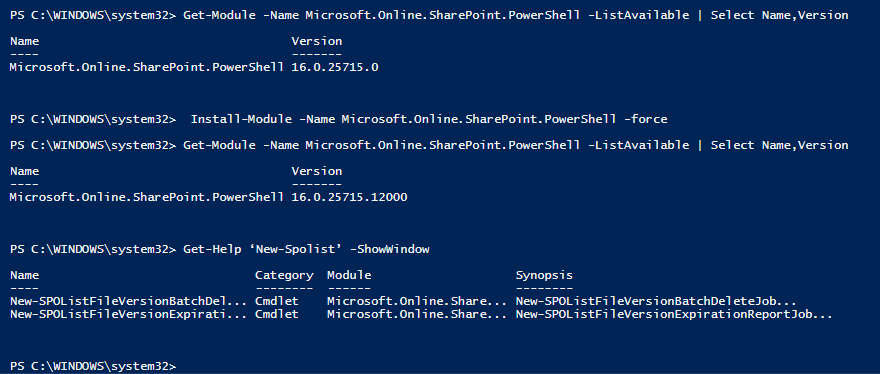Click the first Get-Module command line
880x374 pixels.
point(429,15)
